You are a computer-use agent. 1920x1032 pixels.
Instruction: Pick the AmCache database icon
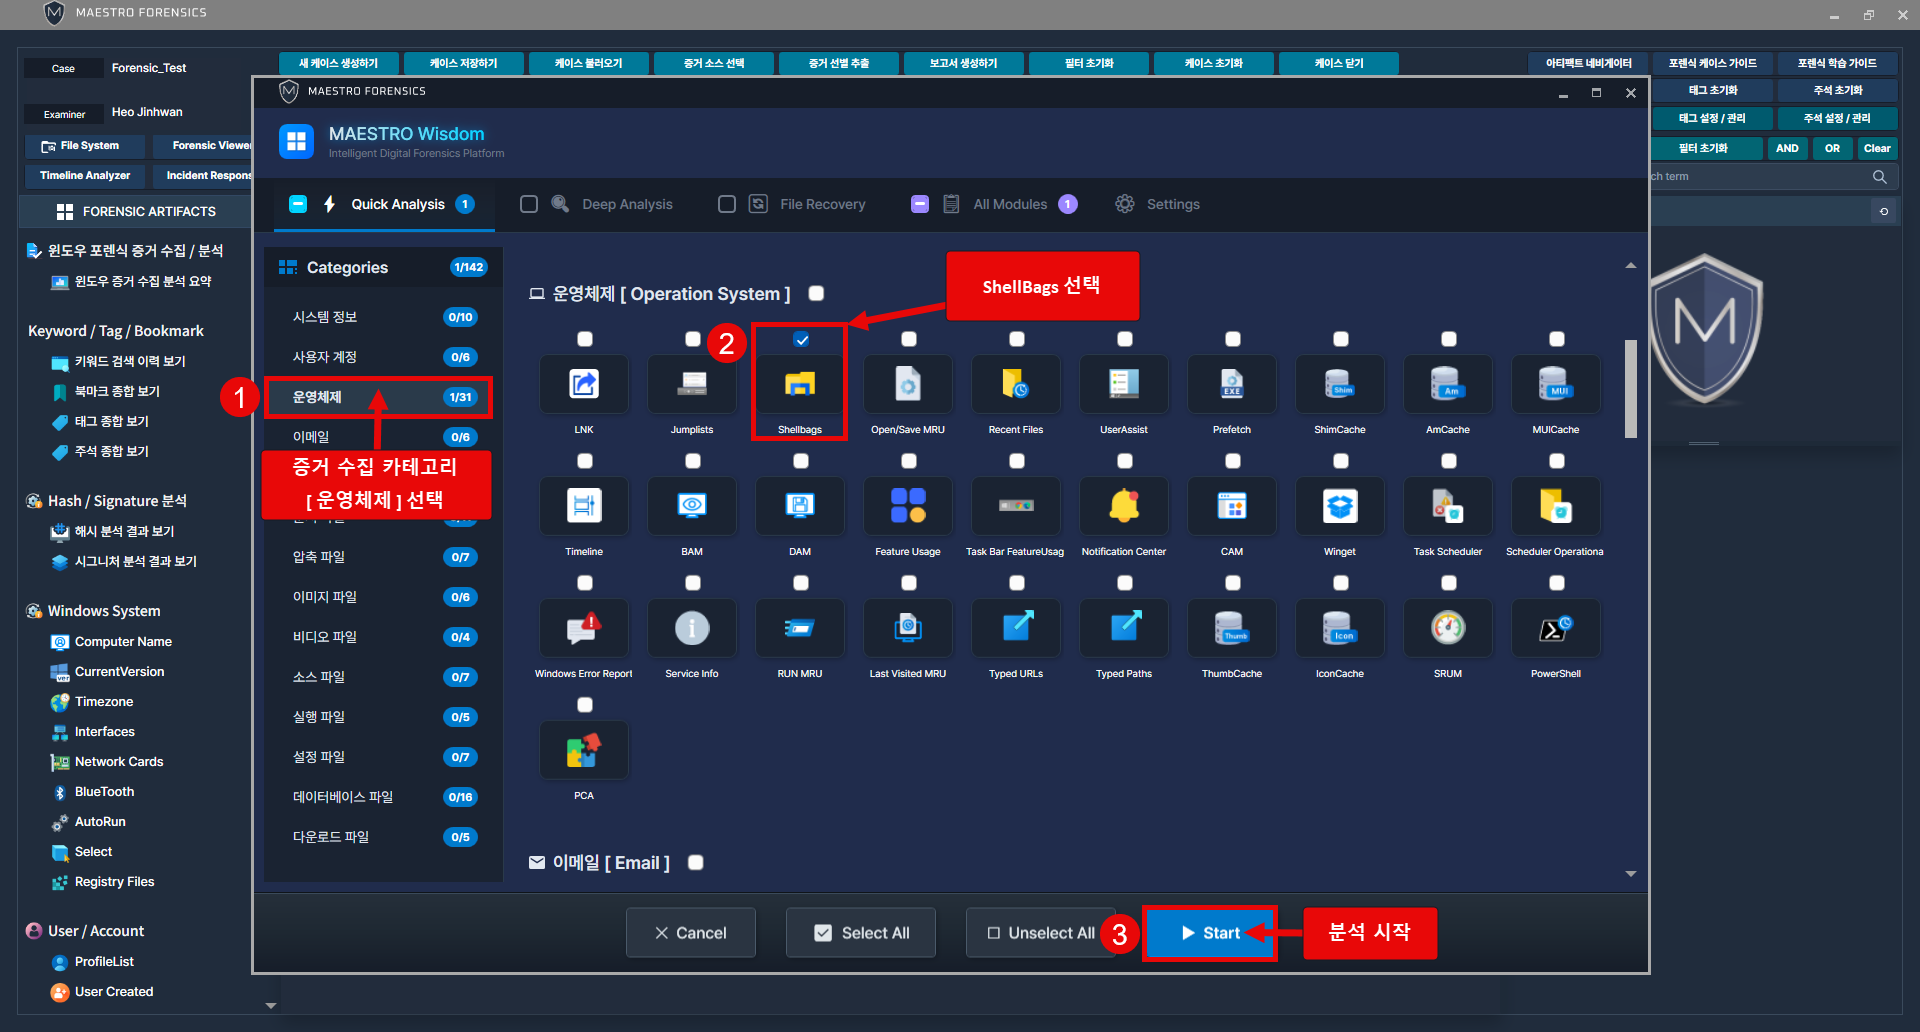coord(1448,384)
